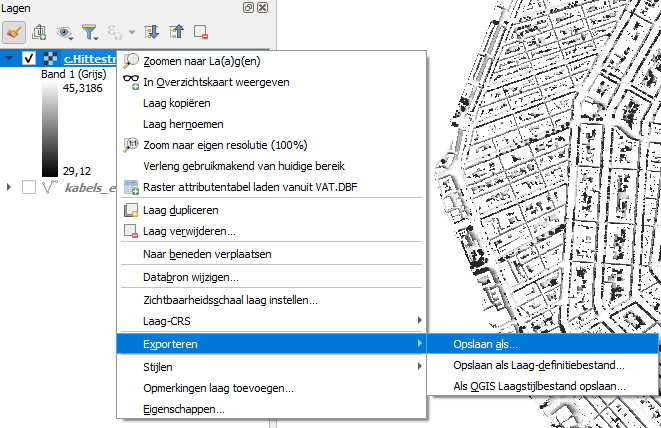Choose 'Zichtbaarheidsschaal laag instellen...'
Image resolution: width=661 pixels, height=428 pixels.
tap(271, 300)
